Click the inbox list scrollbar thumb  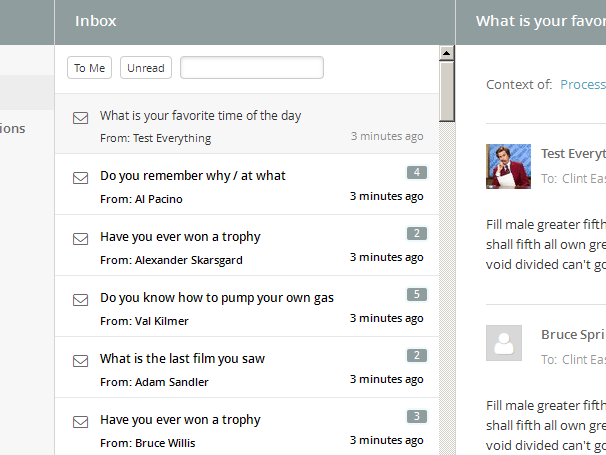[447, 90]
